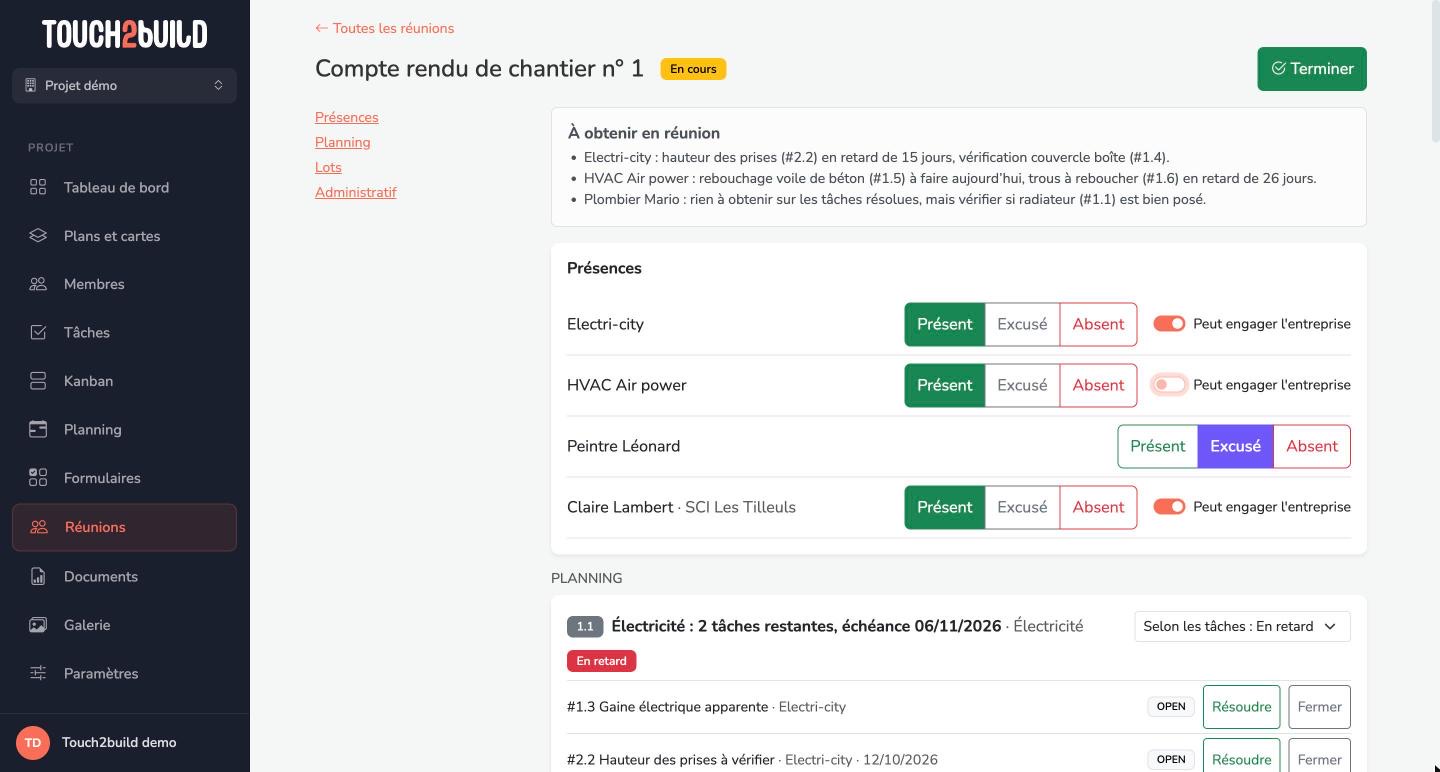Click the Documents file icon
This screenshot has height=772, width=1440.
tap(38, 576)
